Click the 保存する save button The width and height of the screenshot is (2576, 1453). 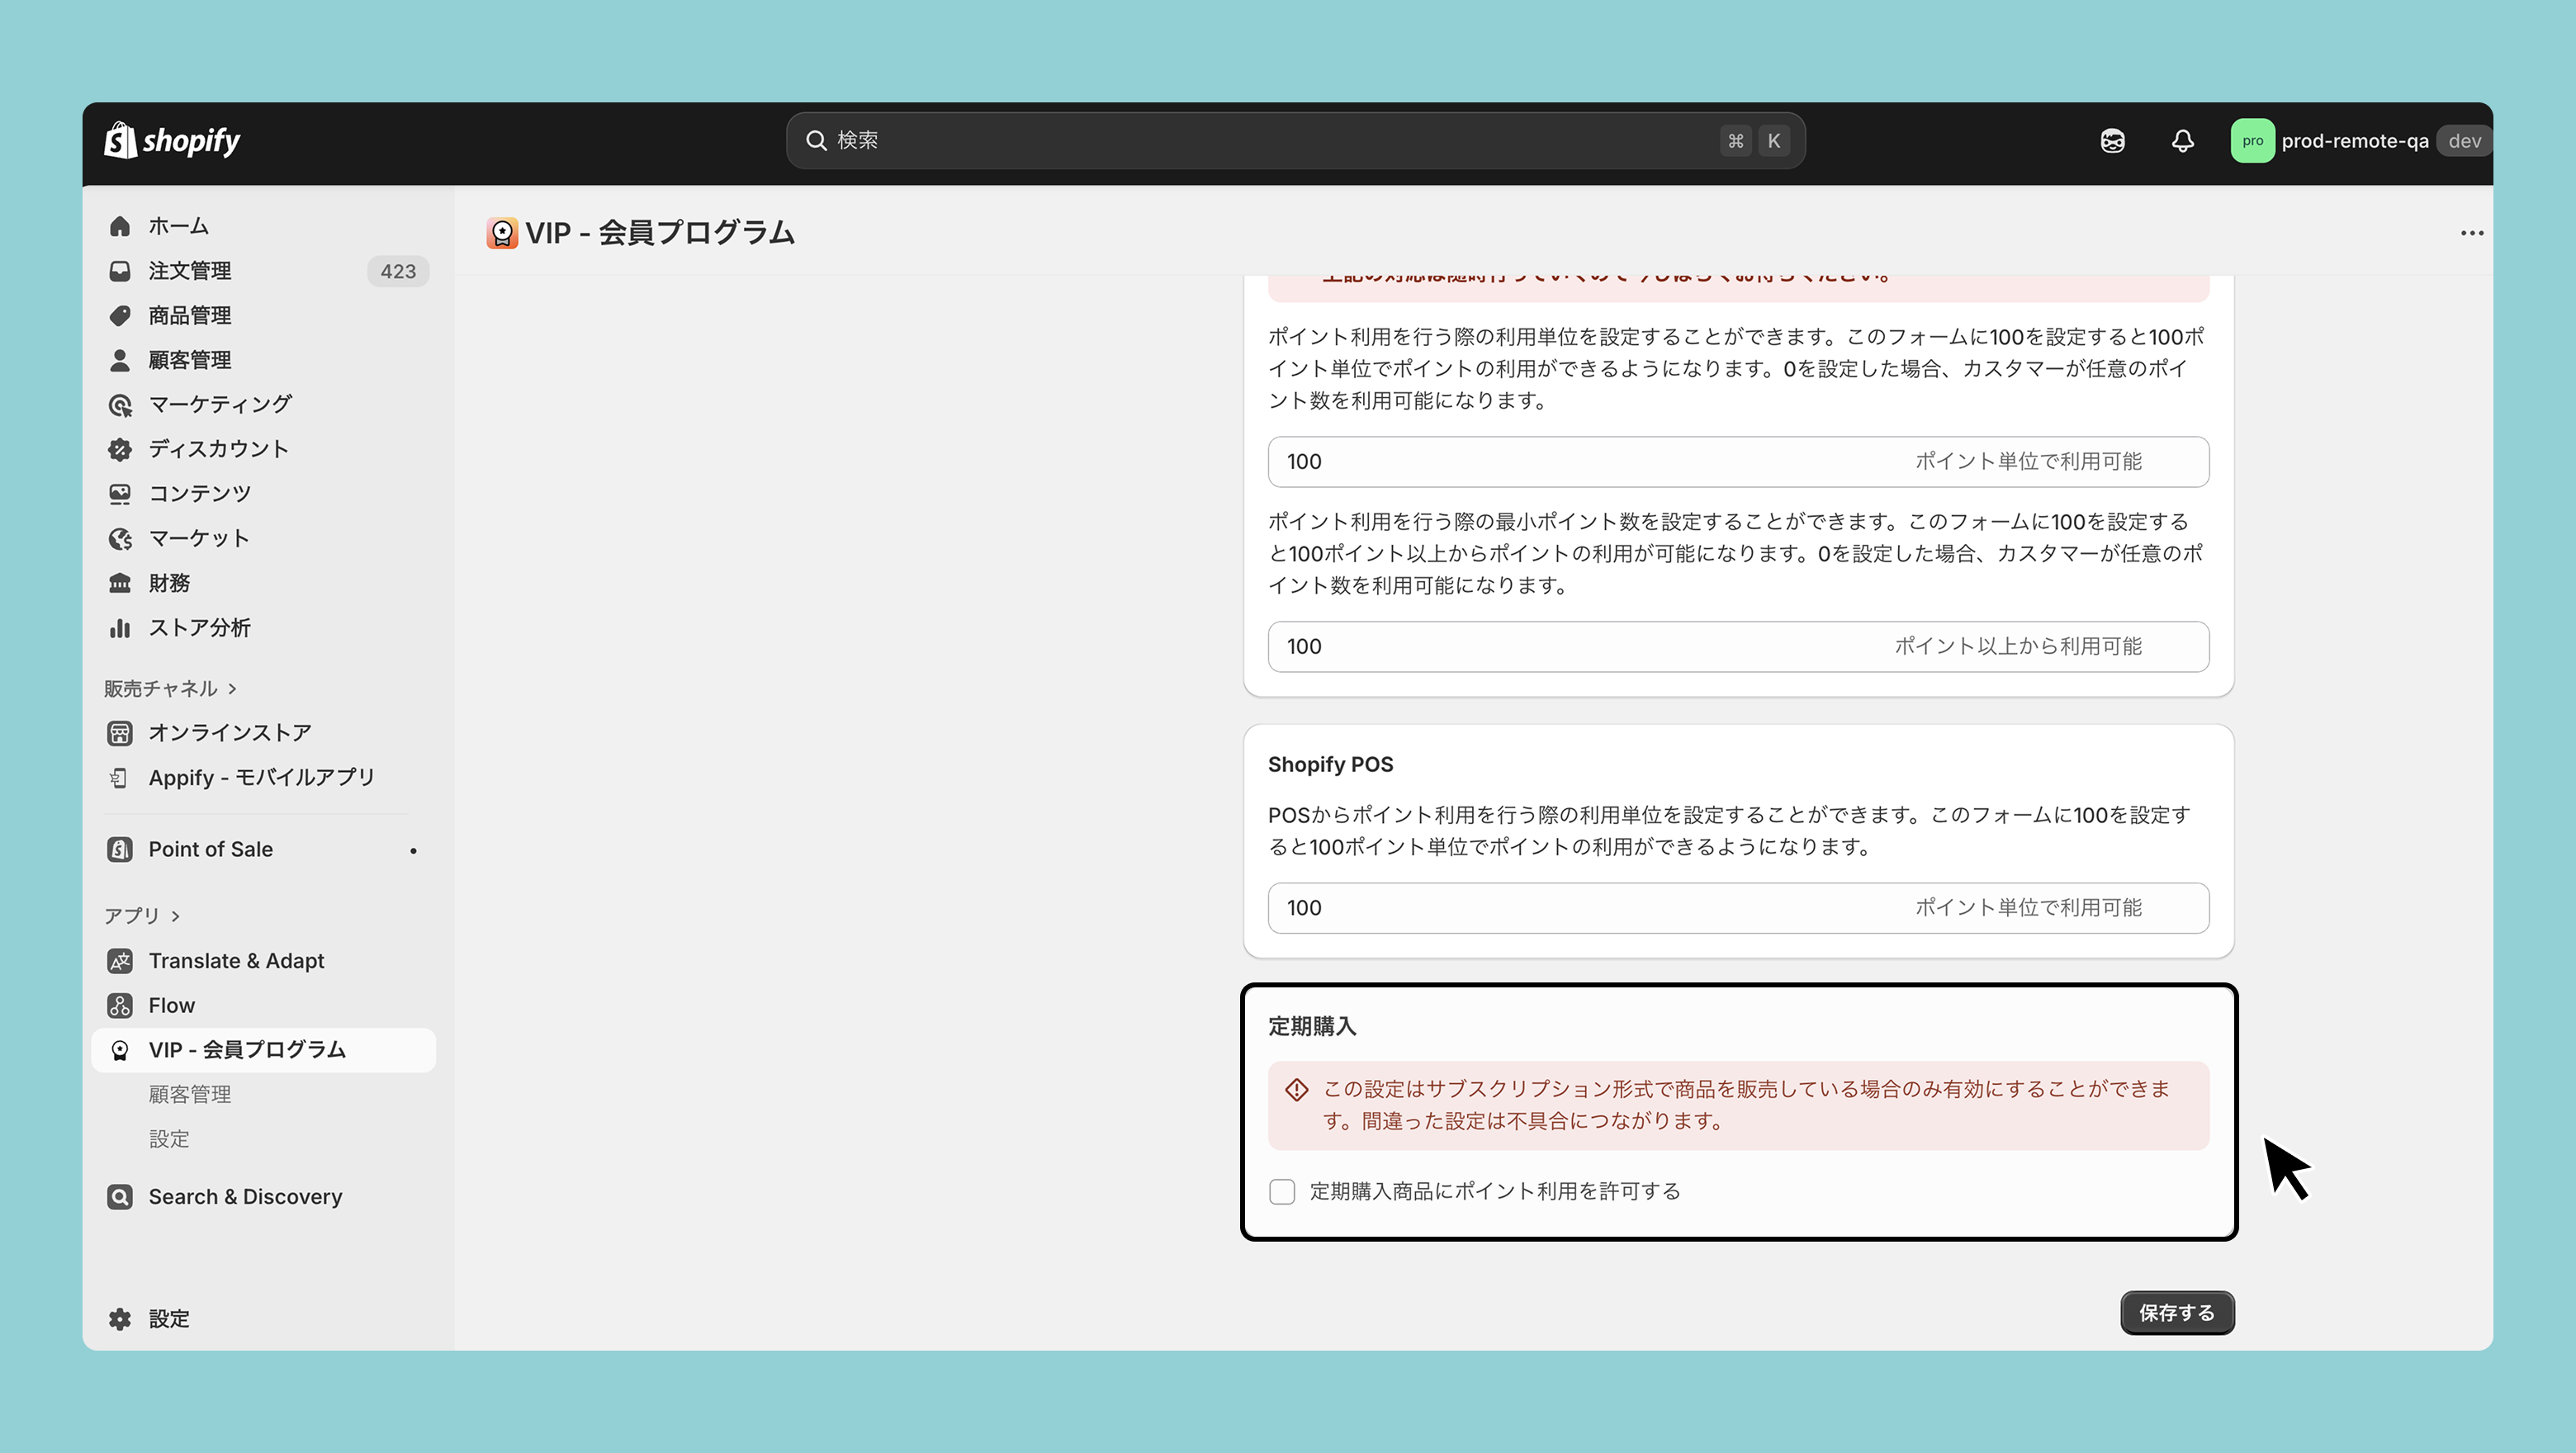(2176, 1313)
